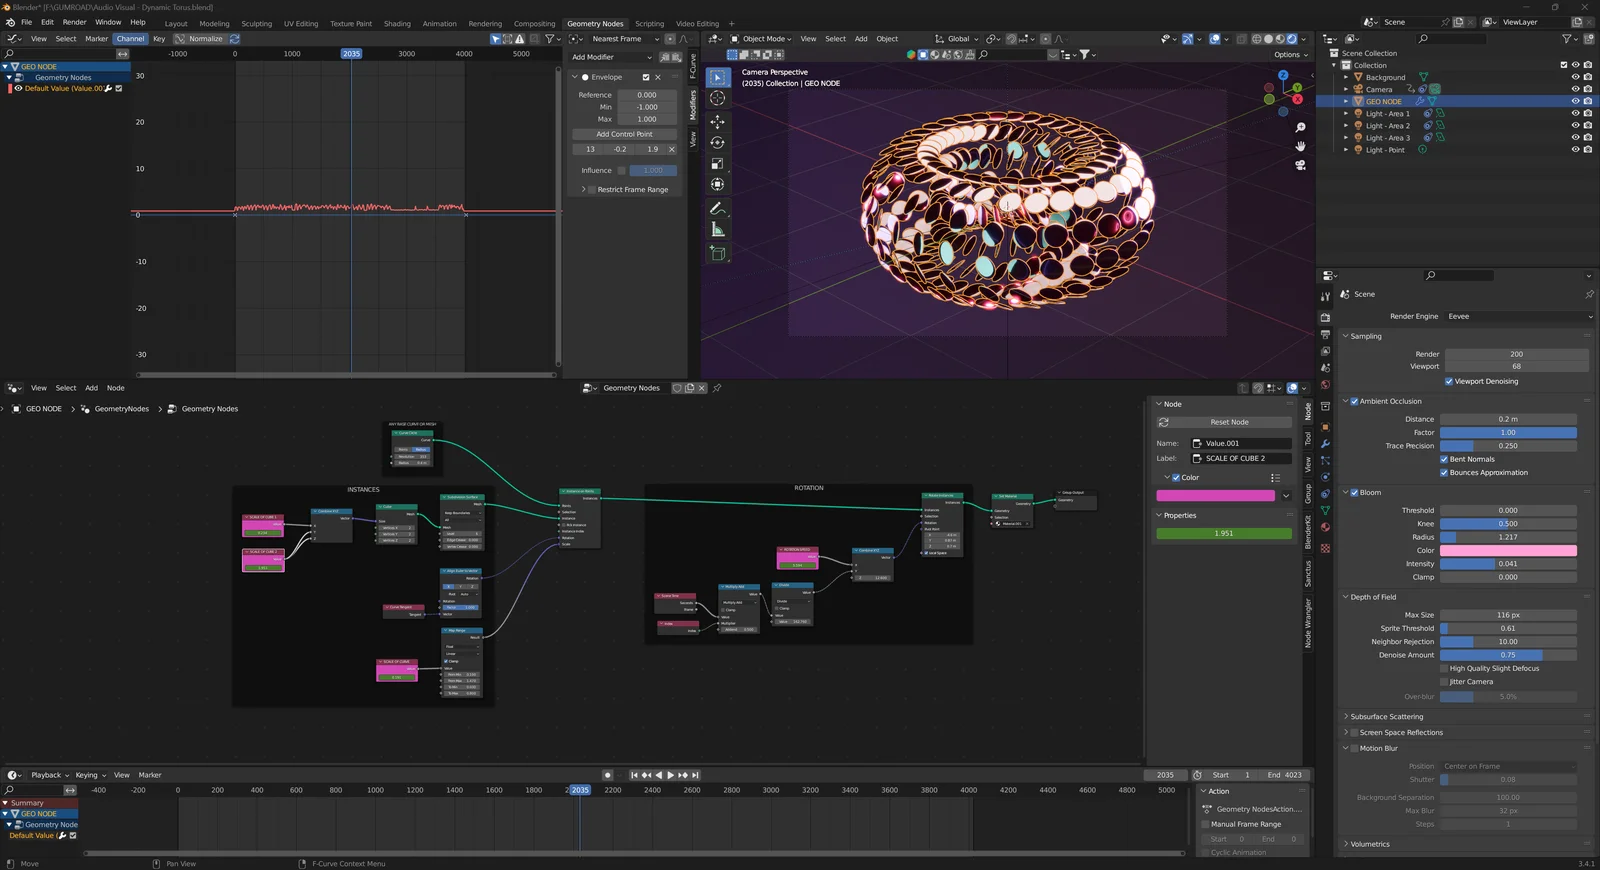This screenshot has height=870, width=1600.
Task: Select the Add Cube tool
Action: point(718,254)
